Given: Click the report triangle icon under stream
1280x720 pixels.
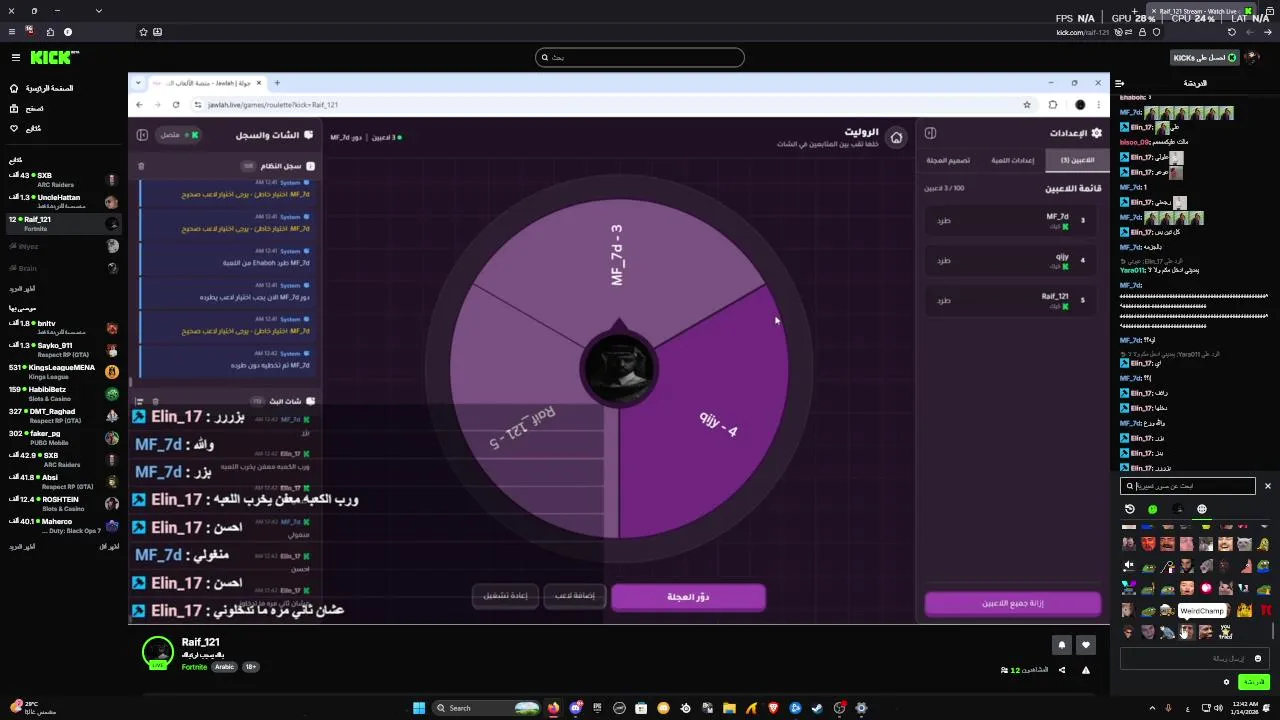Looking at the screenshot, I should (x=1086, y=670).
